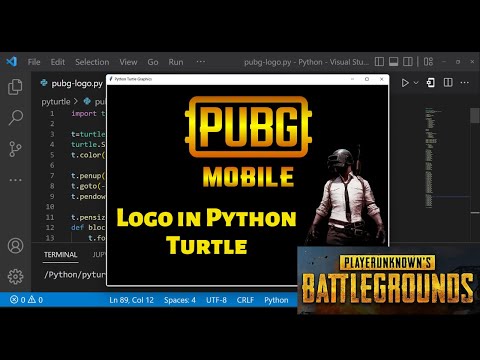Screen dimensions: 480x360
Task: Open editor More Actions ellipsis
Action: 465,83
